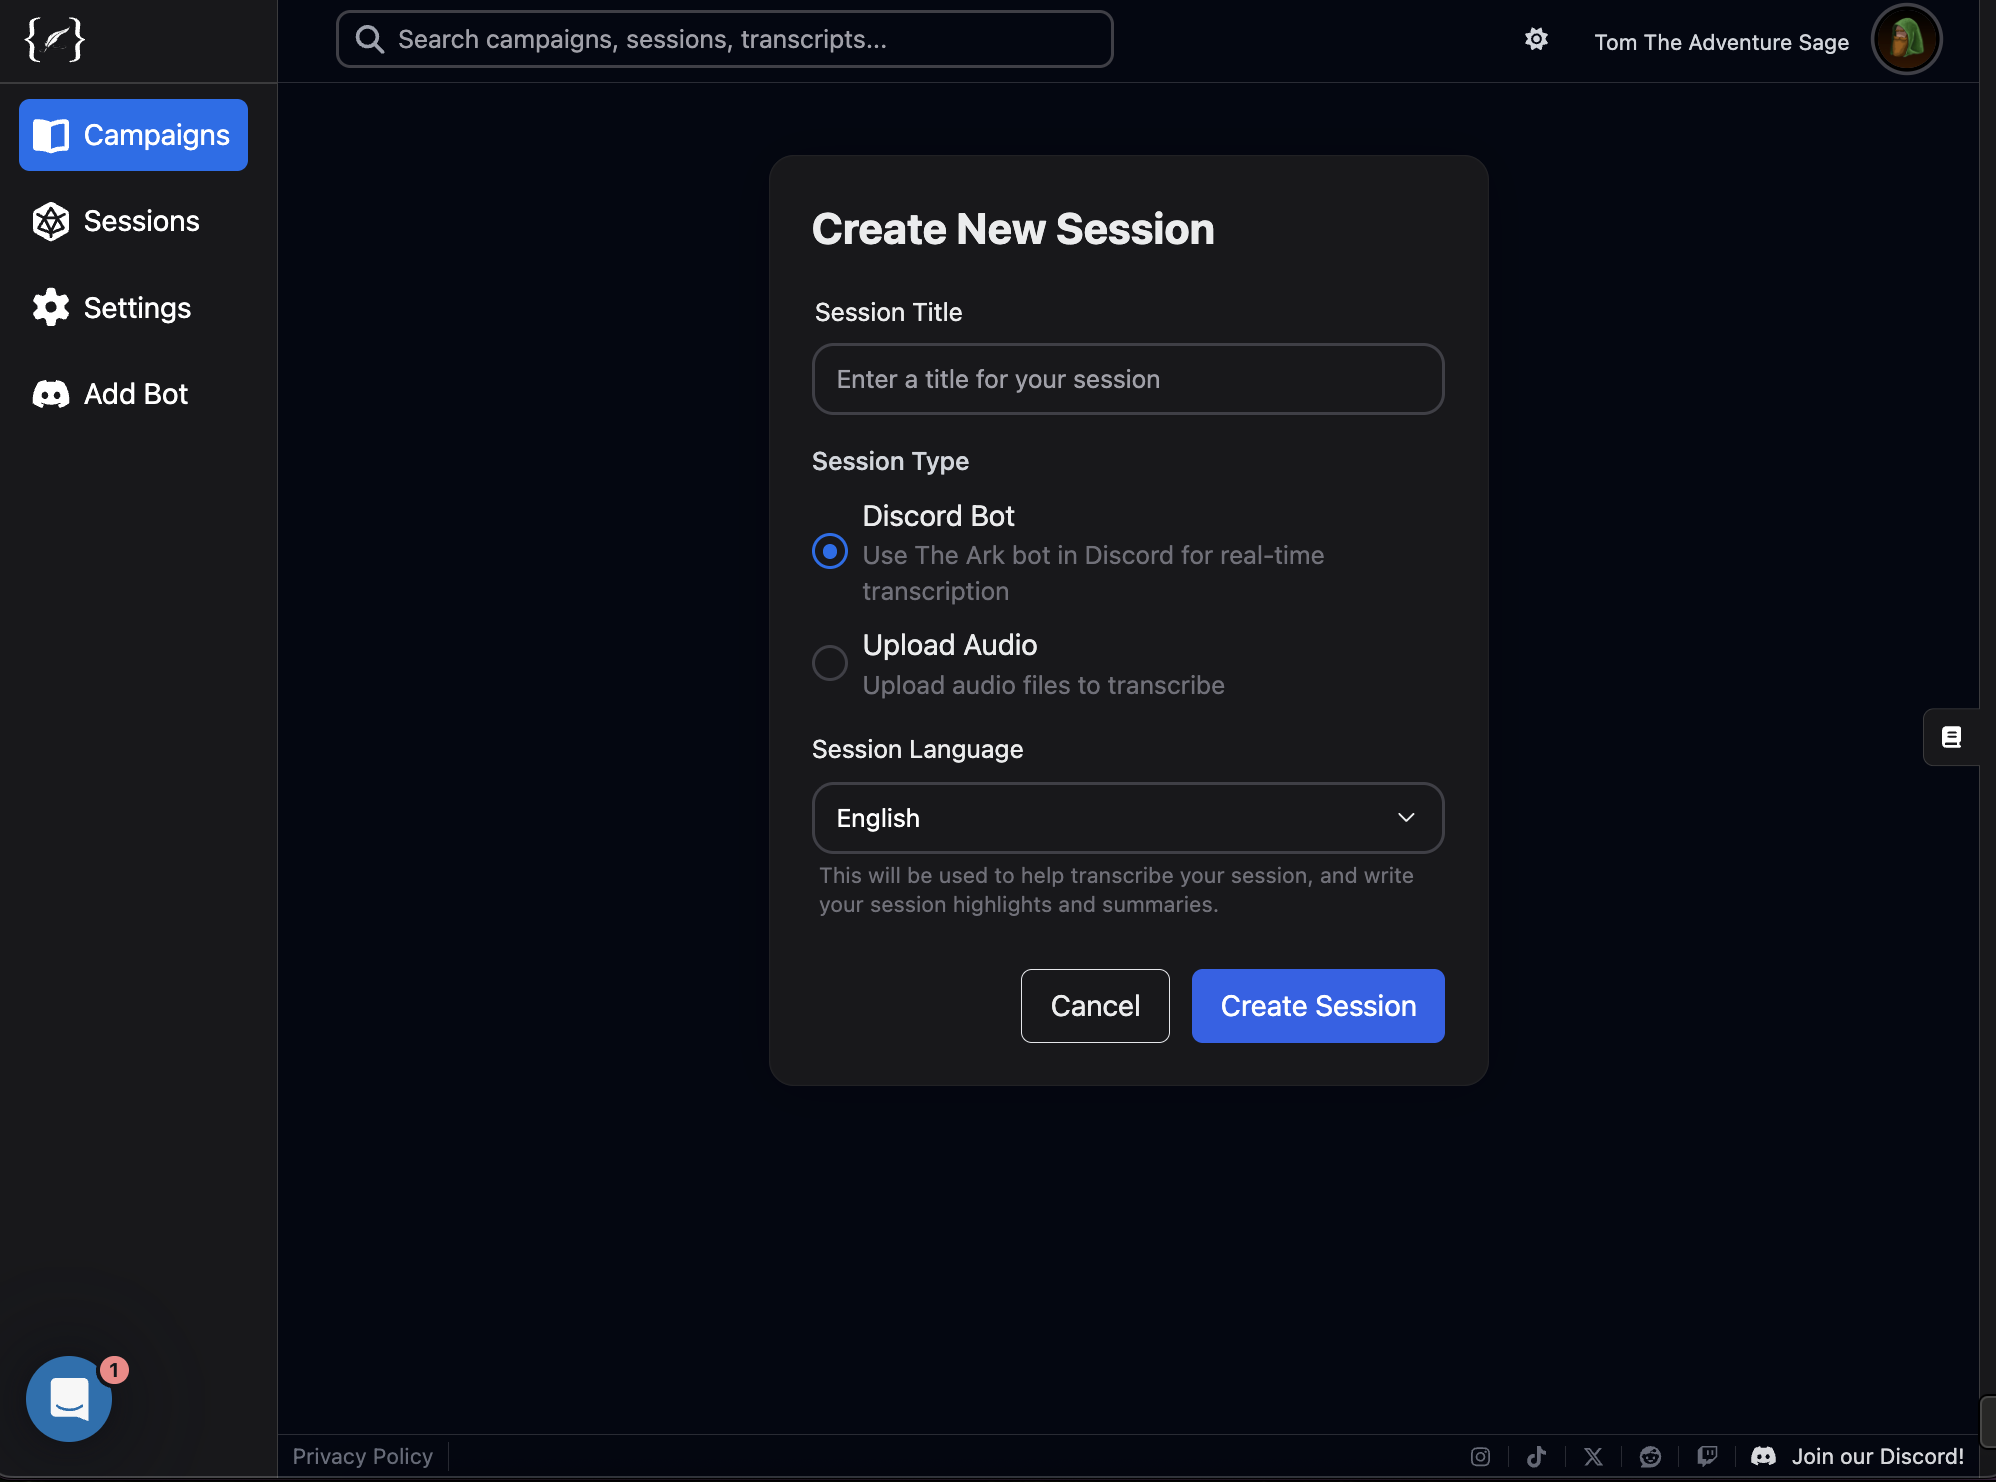This screenshot has height=1482, width=1996.
Task: Expand the Session Language English dropdown
Action: [x=1128, y=818]
